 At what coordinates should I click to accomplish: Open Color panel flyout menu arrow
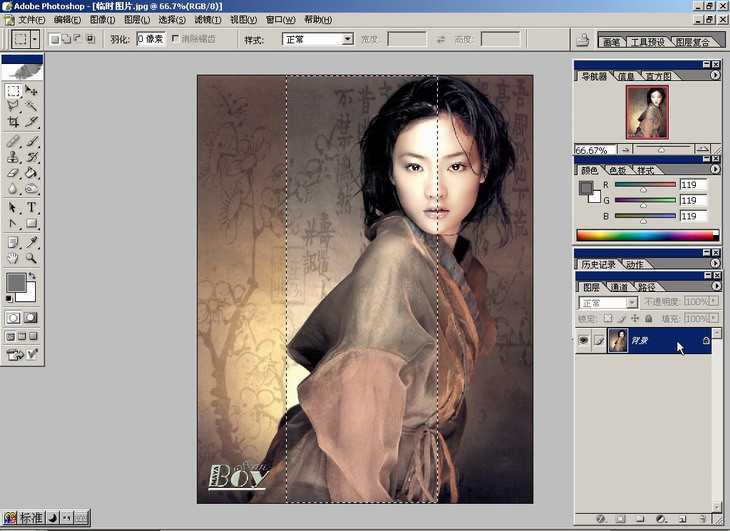[715, 169]
